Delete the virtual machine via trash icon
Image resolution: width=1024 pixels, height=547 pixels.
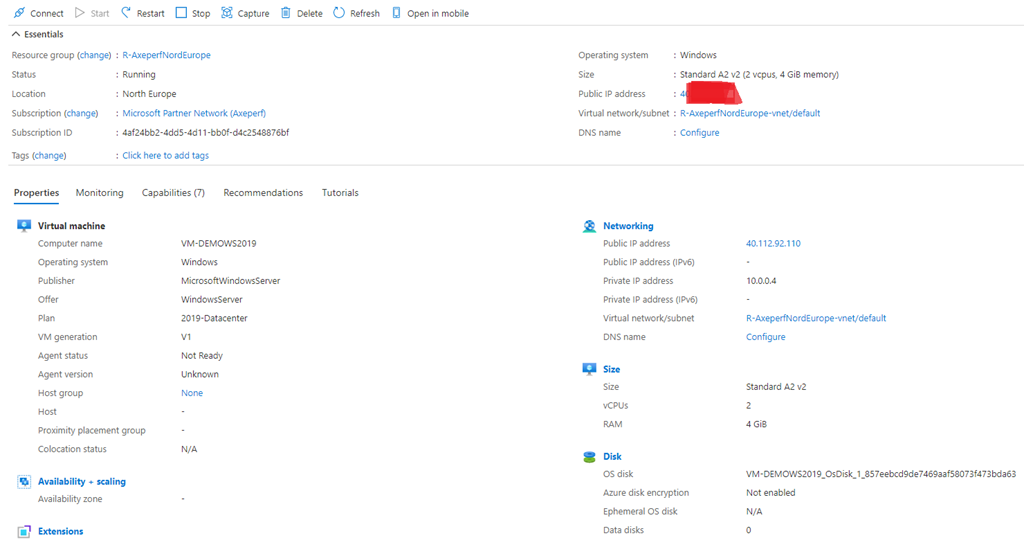coord(286,13)
